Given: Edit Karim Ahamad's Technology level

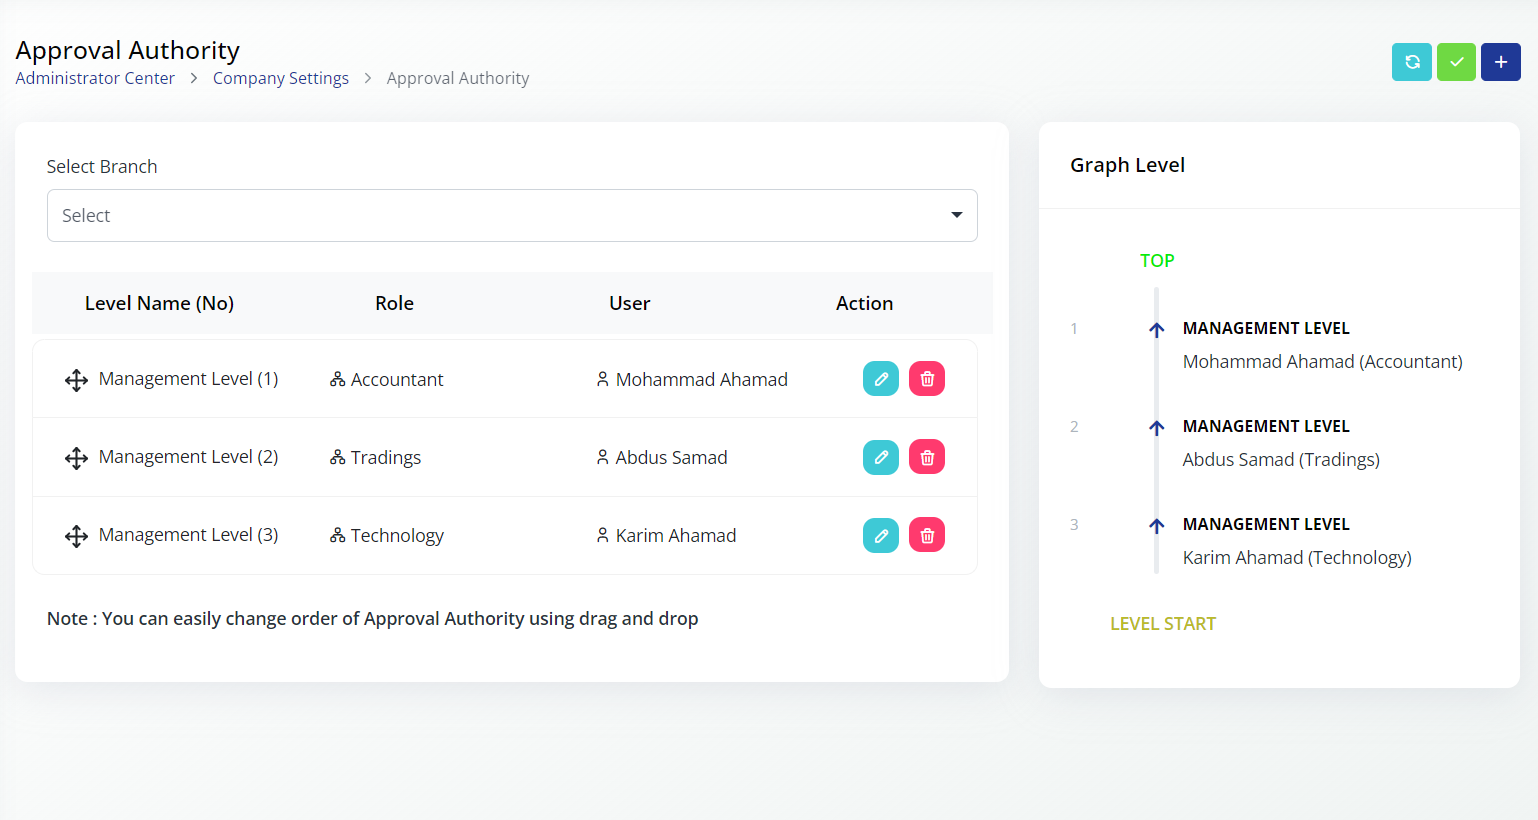Looking at the screenshot, I should (880, 535).
